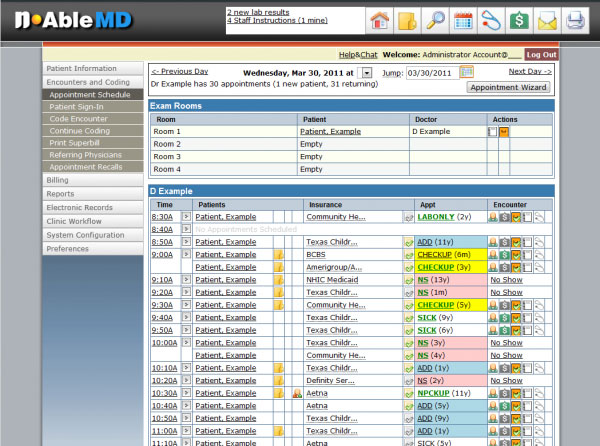Go to Previous Day link

(x=179, y=72)
